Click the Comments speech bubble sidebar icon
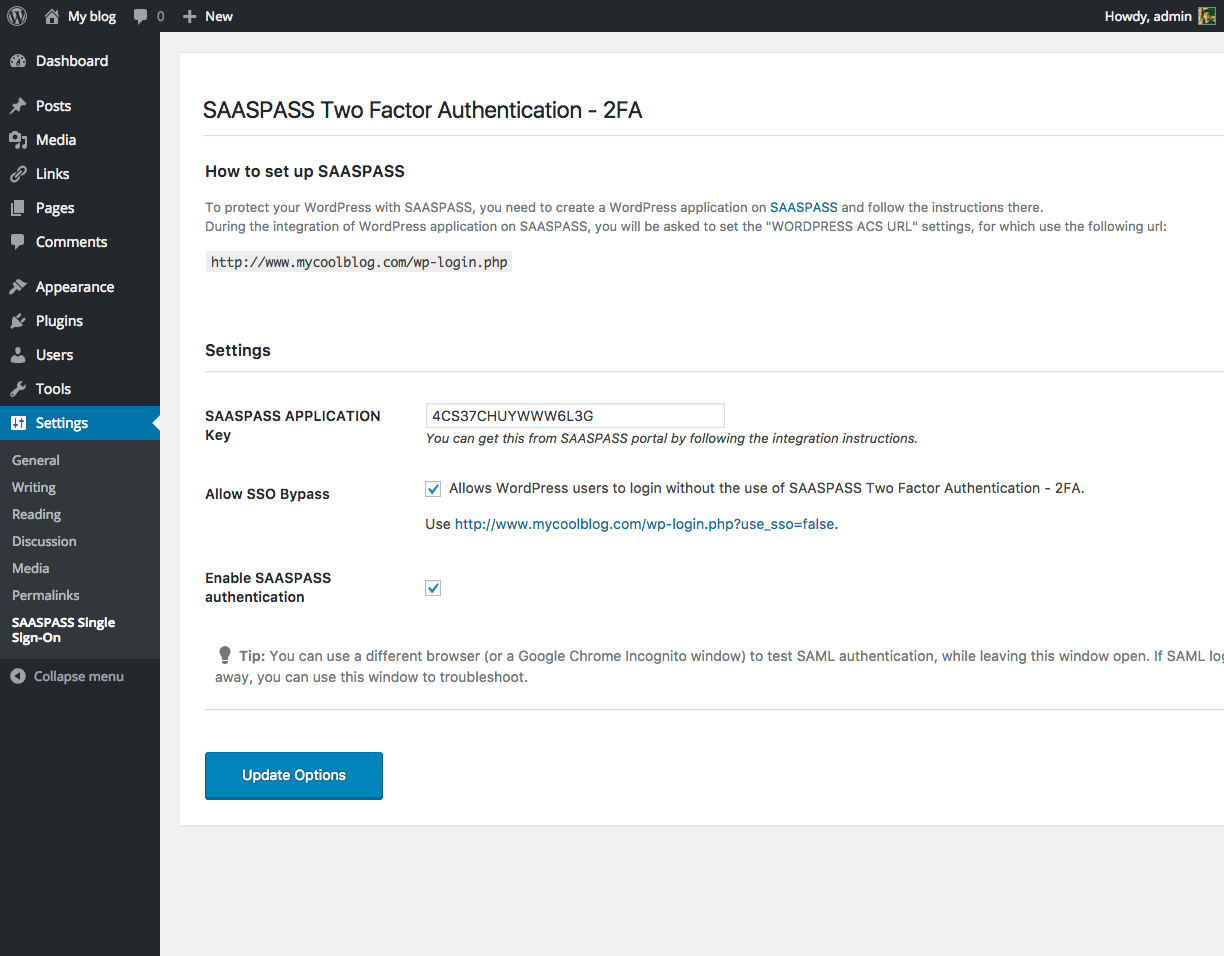The image size is (1224, 956). (x=18, y=242)
